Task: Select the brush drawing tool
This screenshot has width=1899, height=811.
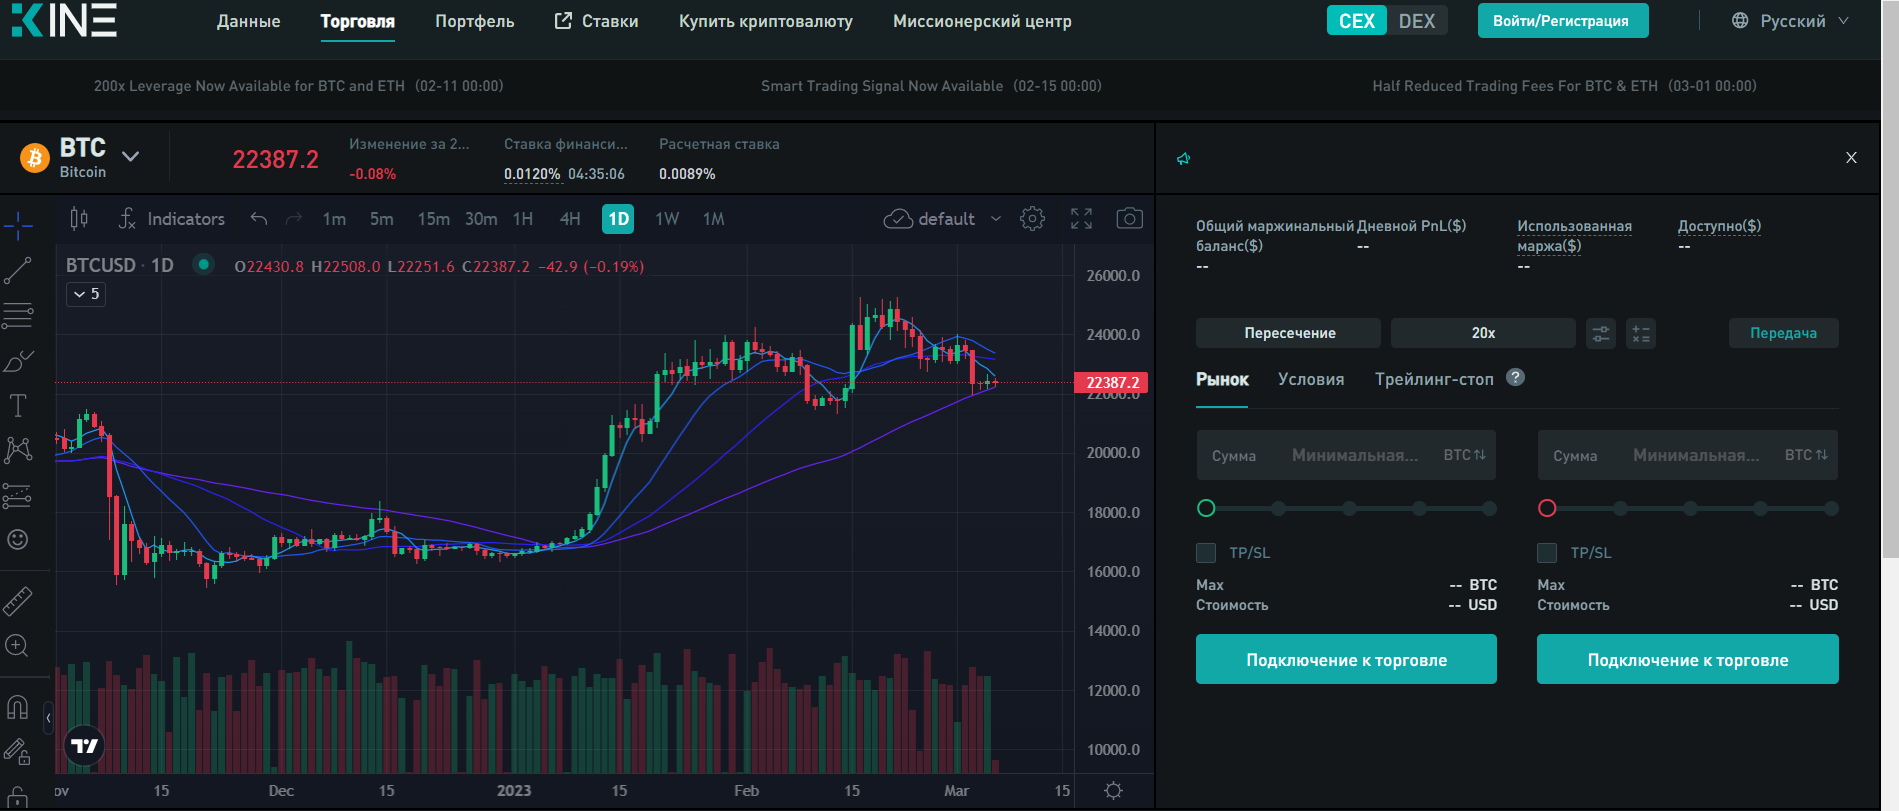Action: click(x=18, y=361)
